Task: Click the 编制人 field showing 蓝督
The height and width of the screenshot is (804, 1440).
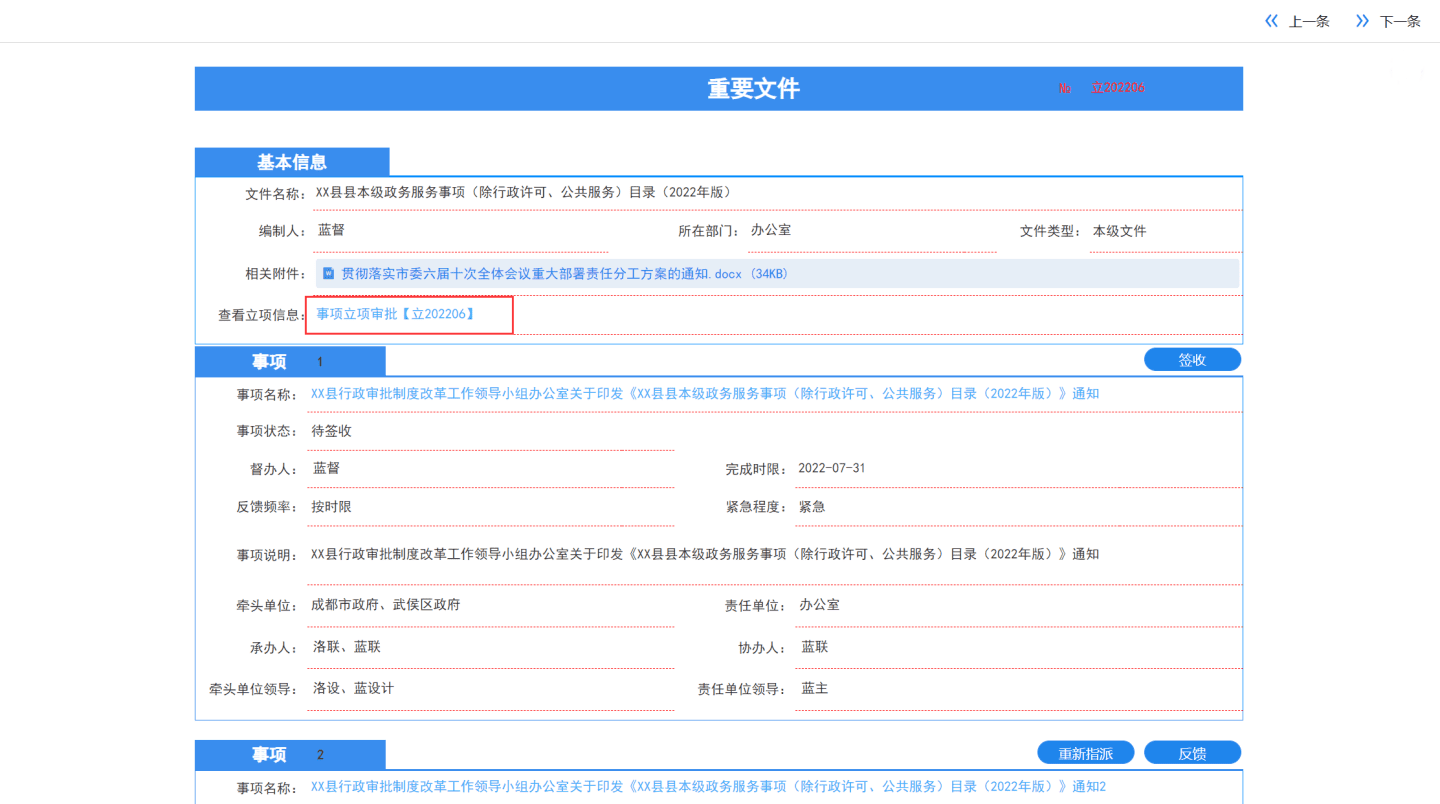Action: 460,230
